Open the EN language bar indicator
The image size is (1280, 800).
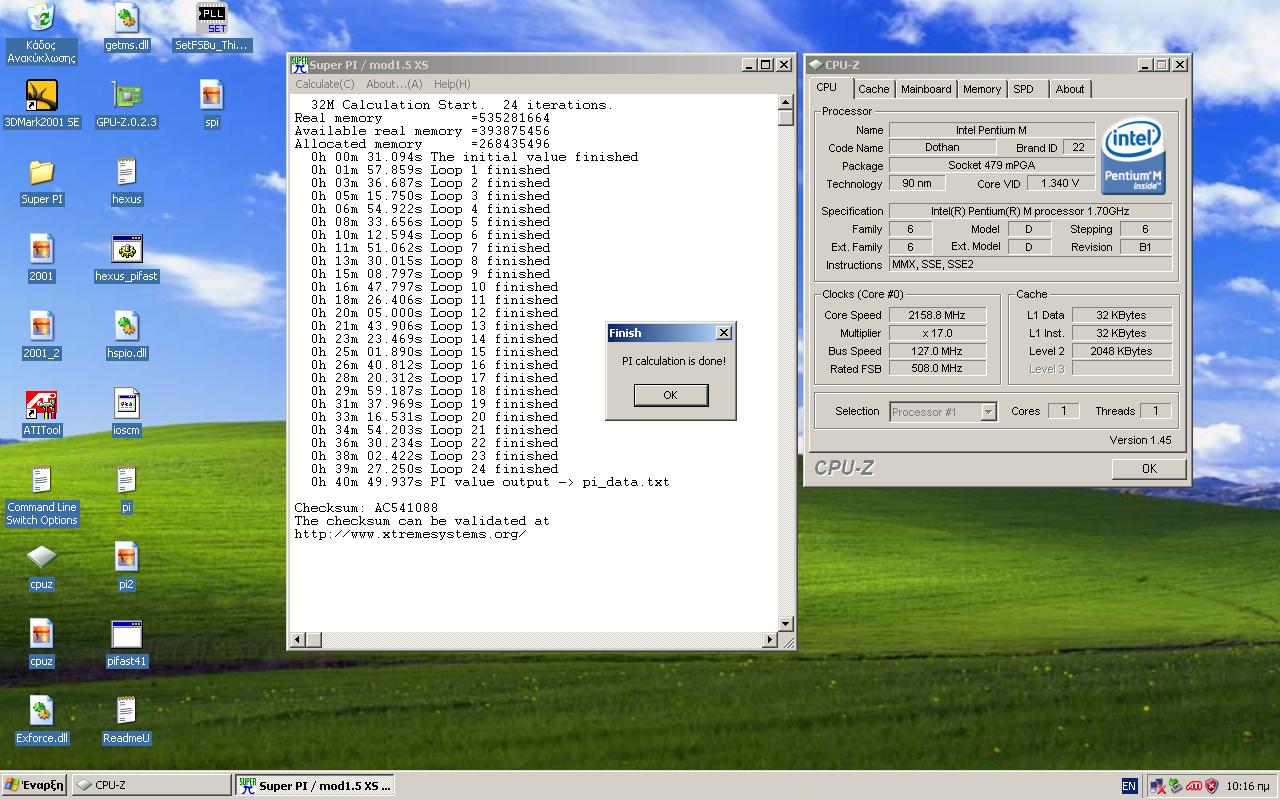1129,786
